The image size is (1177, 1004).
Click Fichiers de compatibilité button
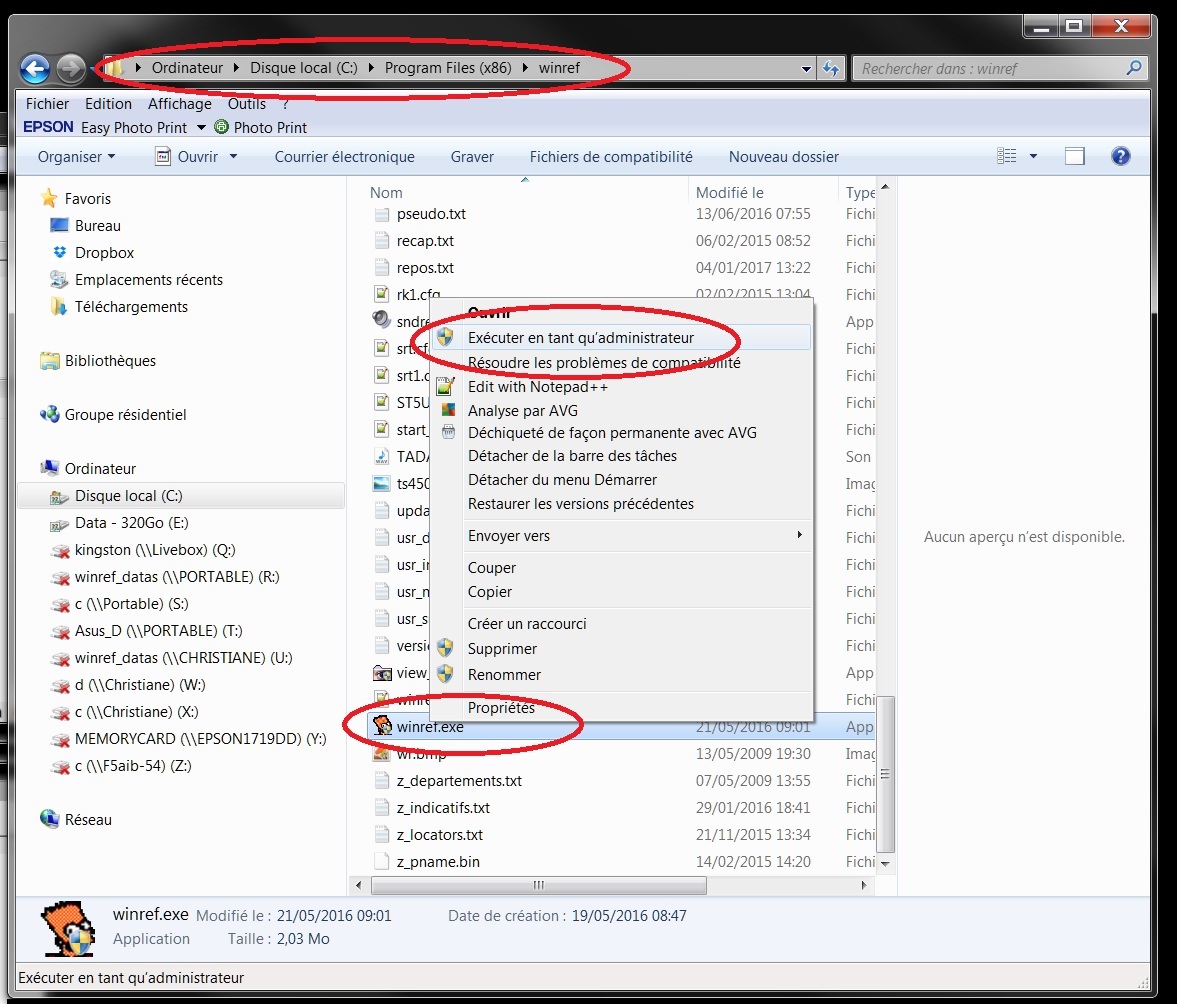pyautogui.click(x=611, y=156)
